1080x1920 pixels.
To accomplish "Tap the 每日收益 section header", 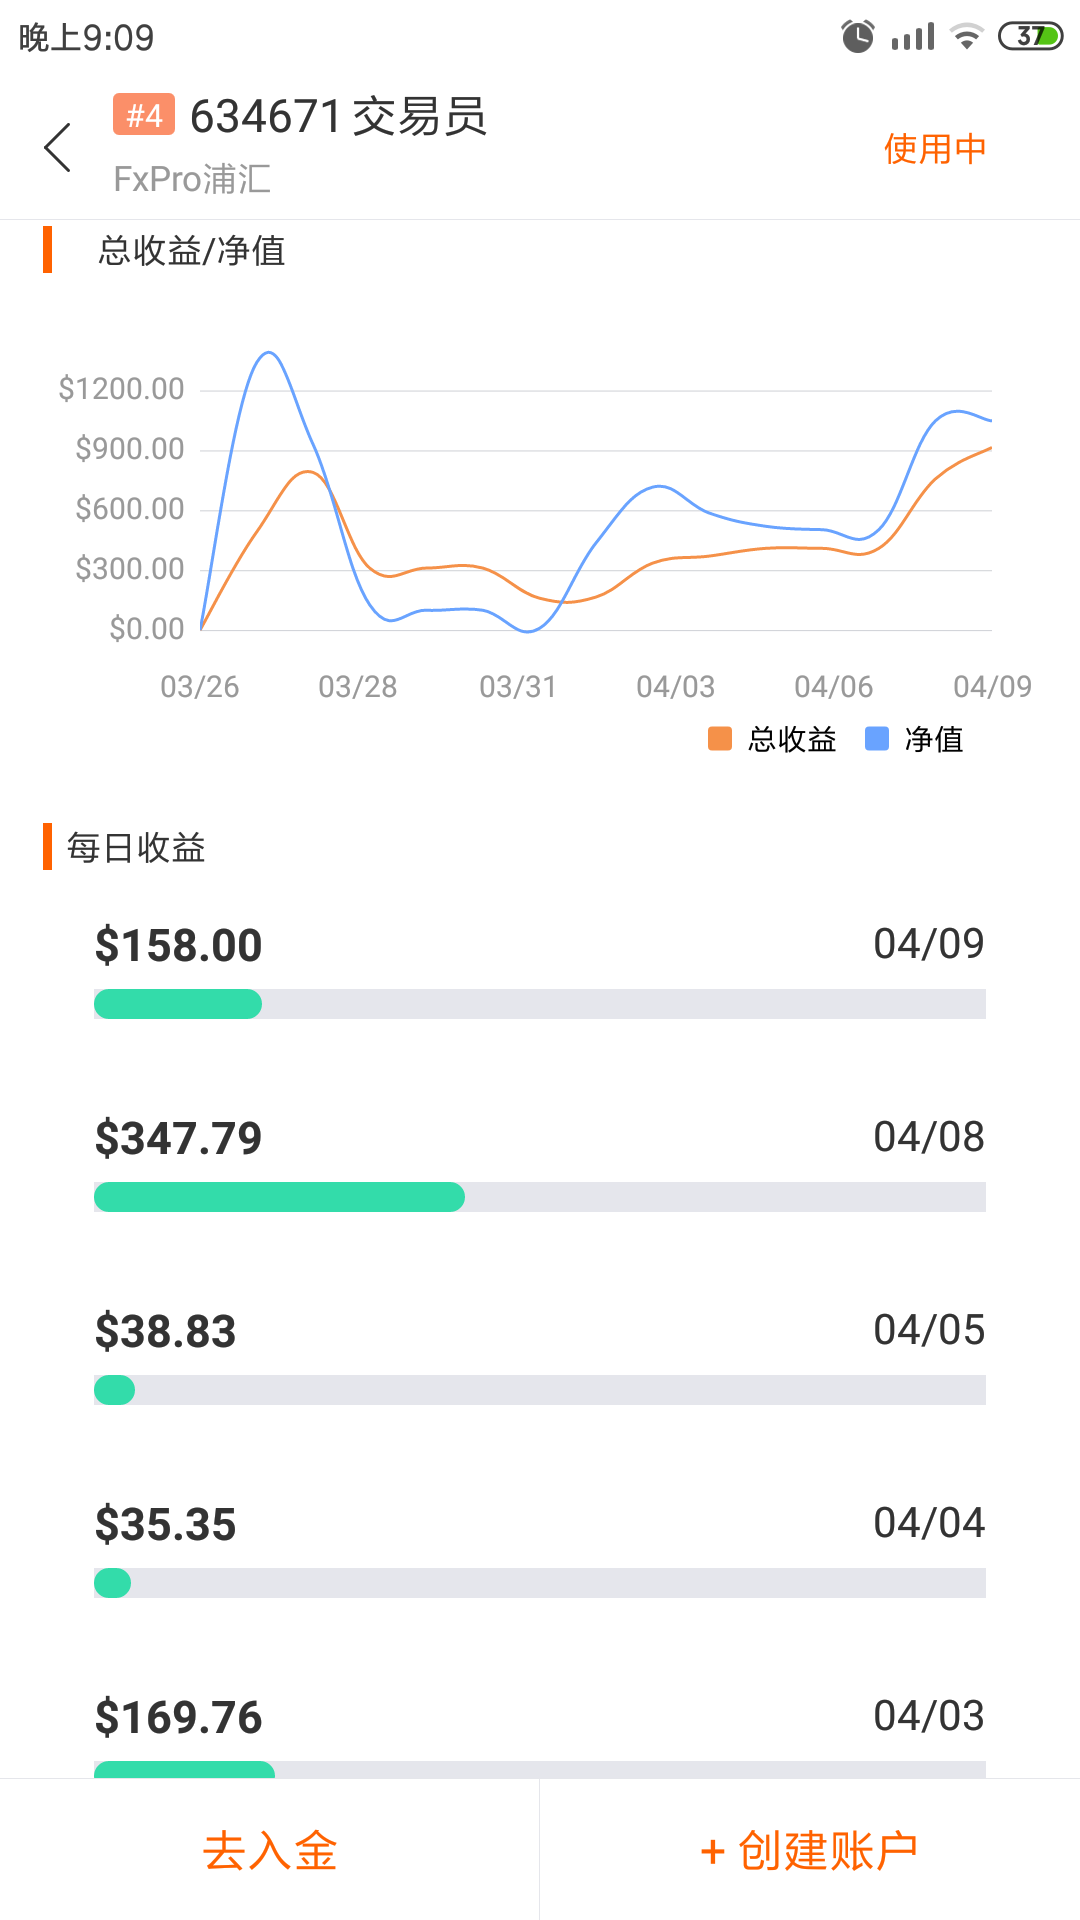I will point(136,848).
